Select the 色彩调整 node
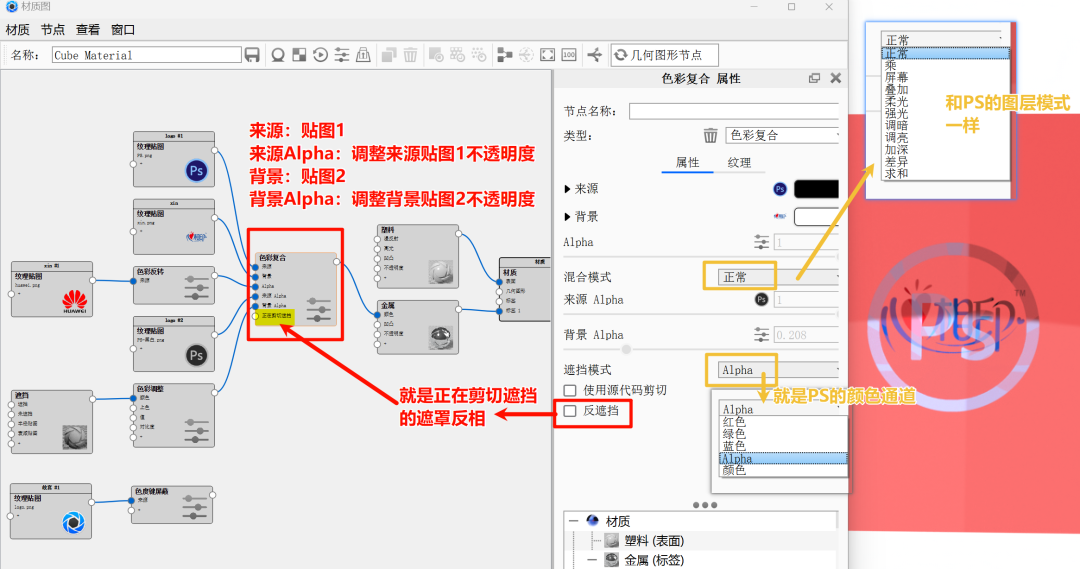1080x569 pixels. coord(174,415)
